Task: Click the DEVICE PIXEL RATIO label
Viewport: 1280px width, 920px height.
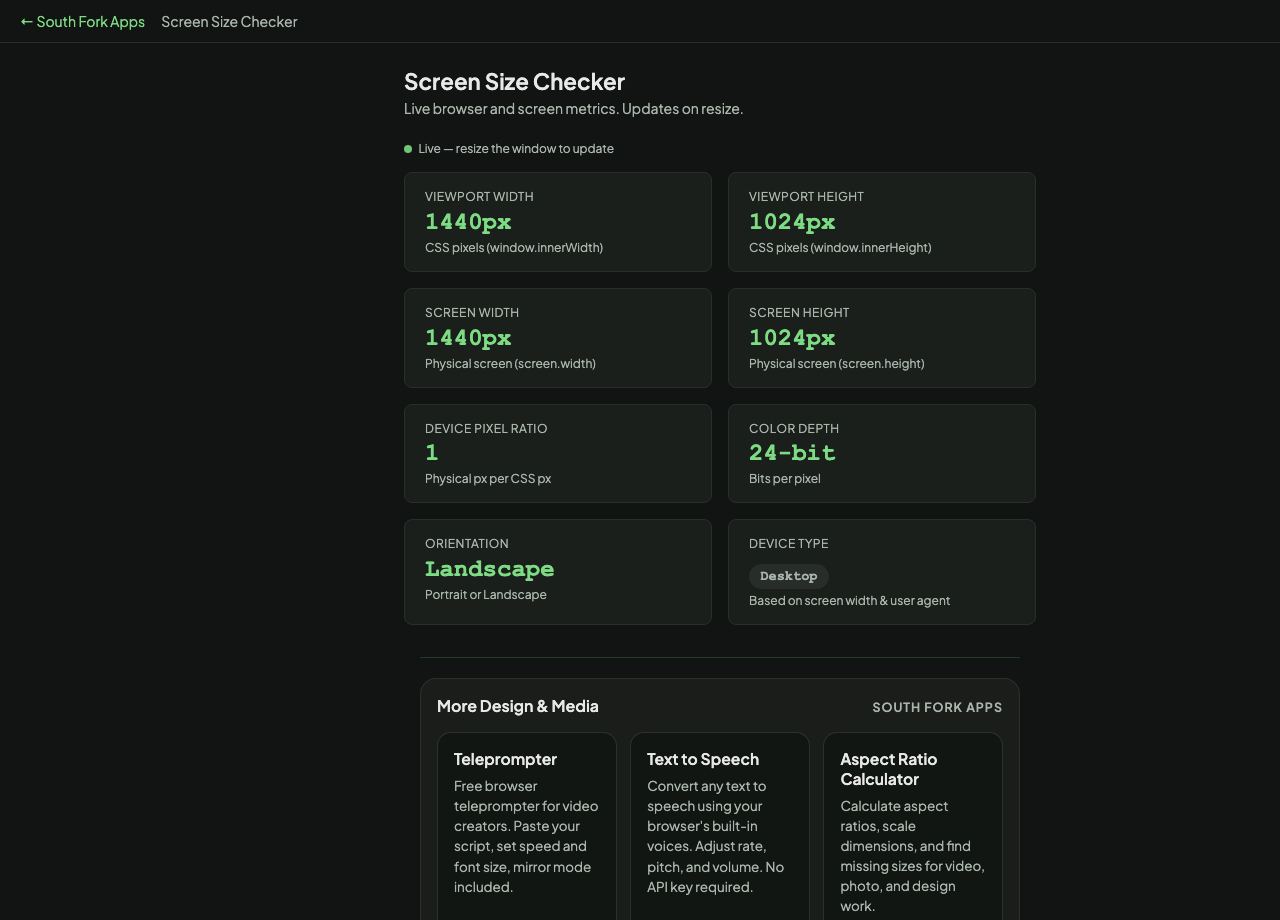Action: 486,428
